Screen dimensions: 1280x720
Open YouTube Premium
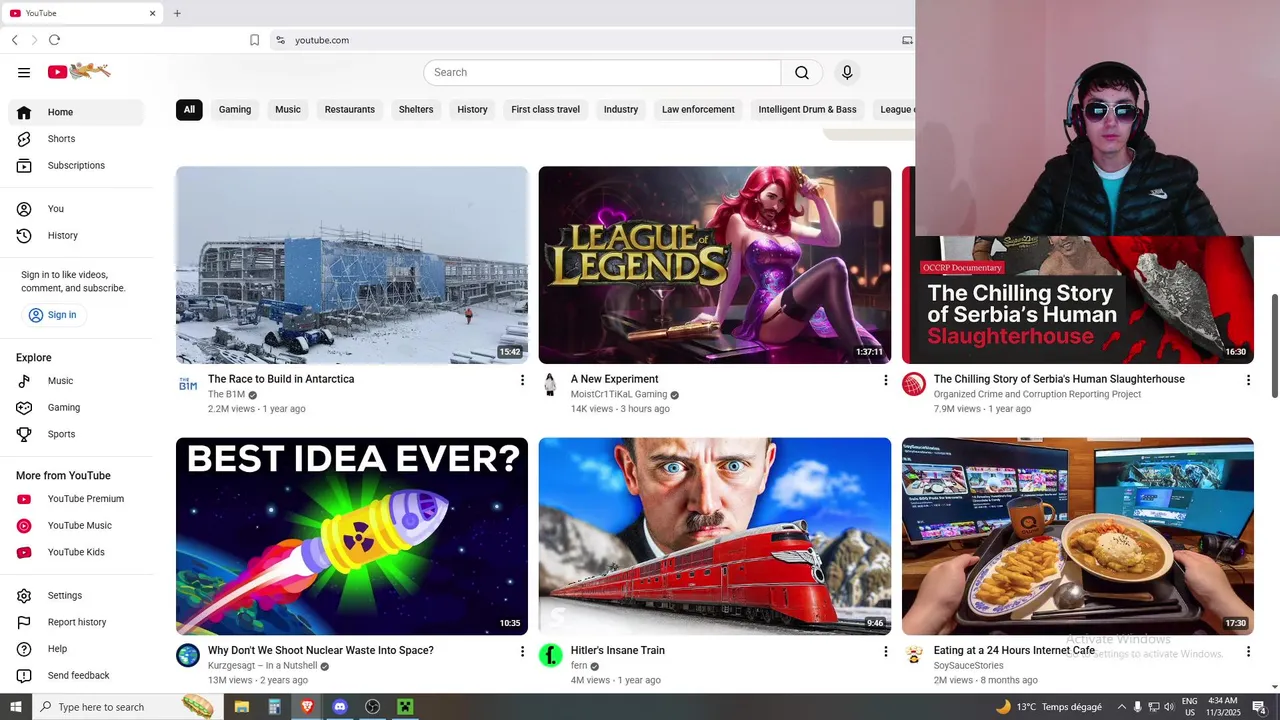pyautogui.click(x=76, y=499)
